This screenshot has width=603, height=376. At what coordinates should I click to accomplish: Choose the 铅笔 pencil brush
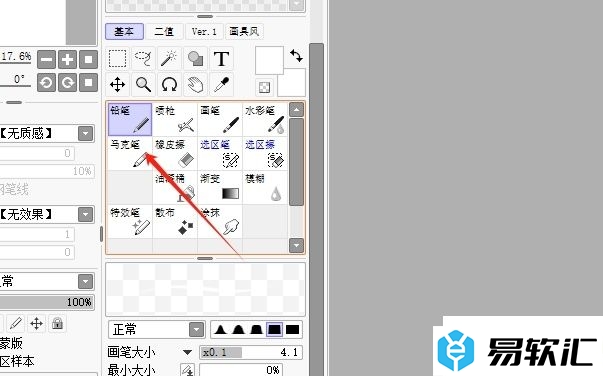tap(130, 119)
